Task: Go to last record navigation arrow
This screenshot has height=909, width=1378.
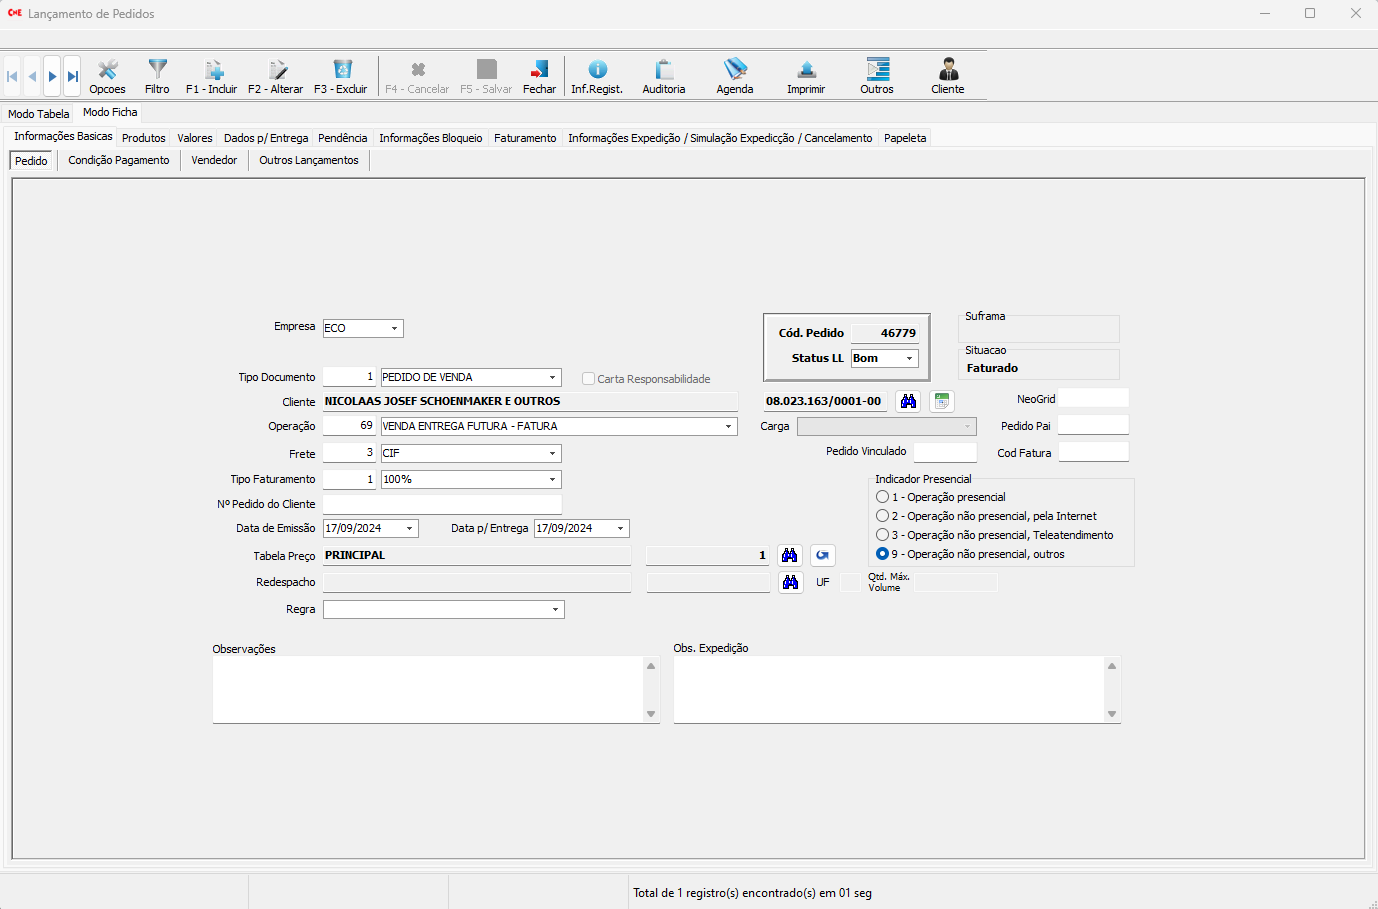Action: pyautogui.click(x=72, y=76)
